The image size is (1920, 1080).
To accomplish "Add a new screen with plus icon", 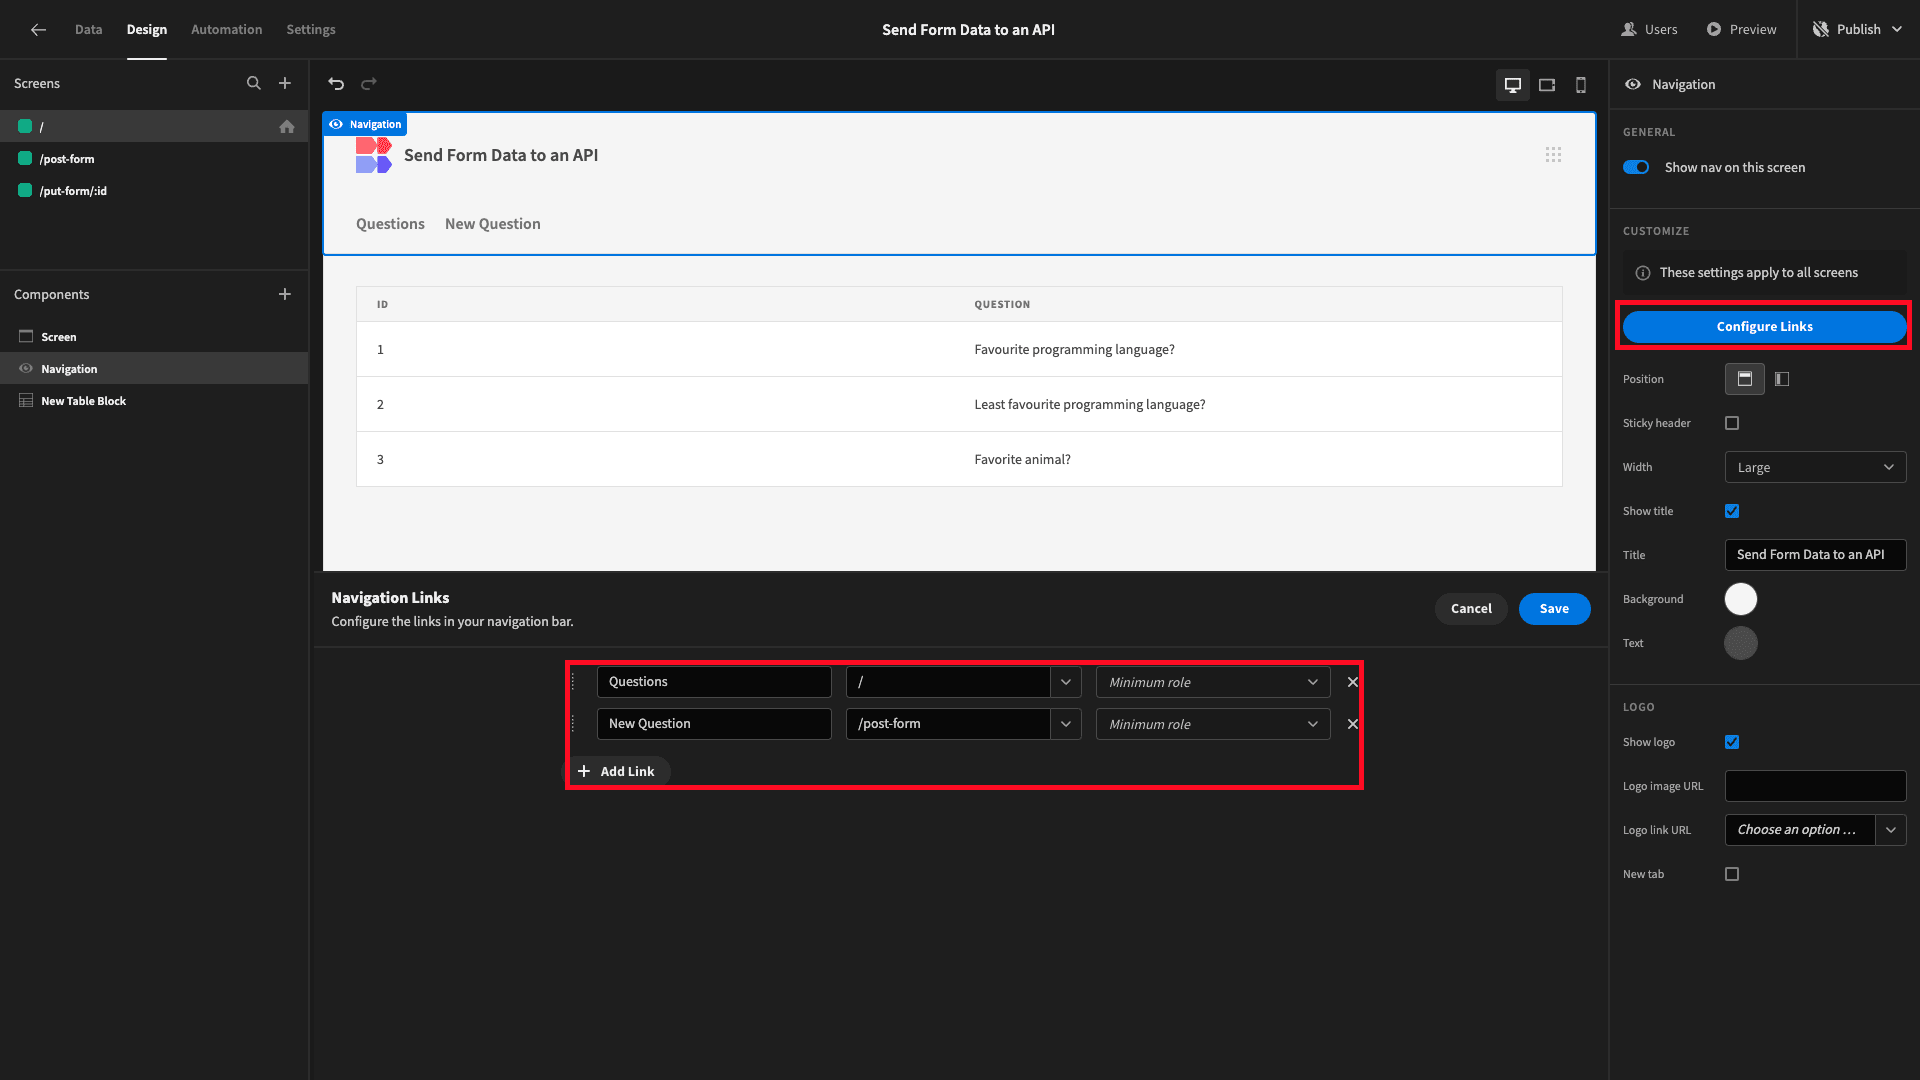I will tap(285, 83).
